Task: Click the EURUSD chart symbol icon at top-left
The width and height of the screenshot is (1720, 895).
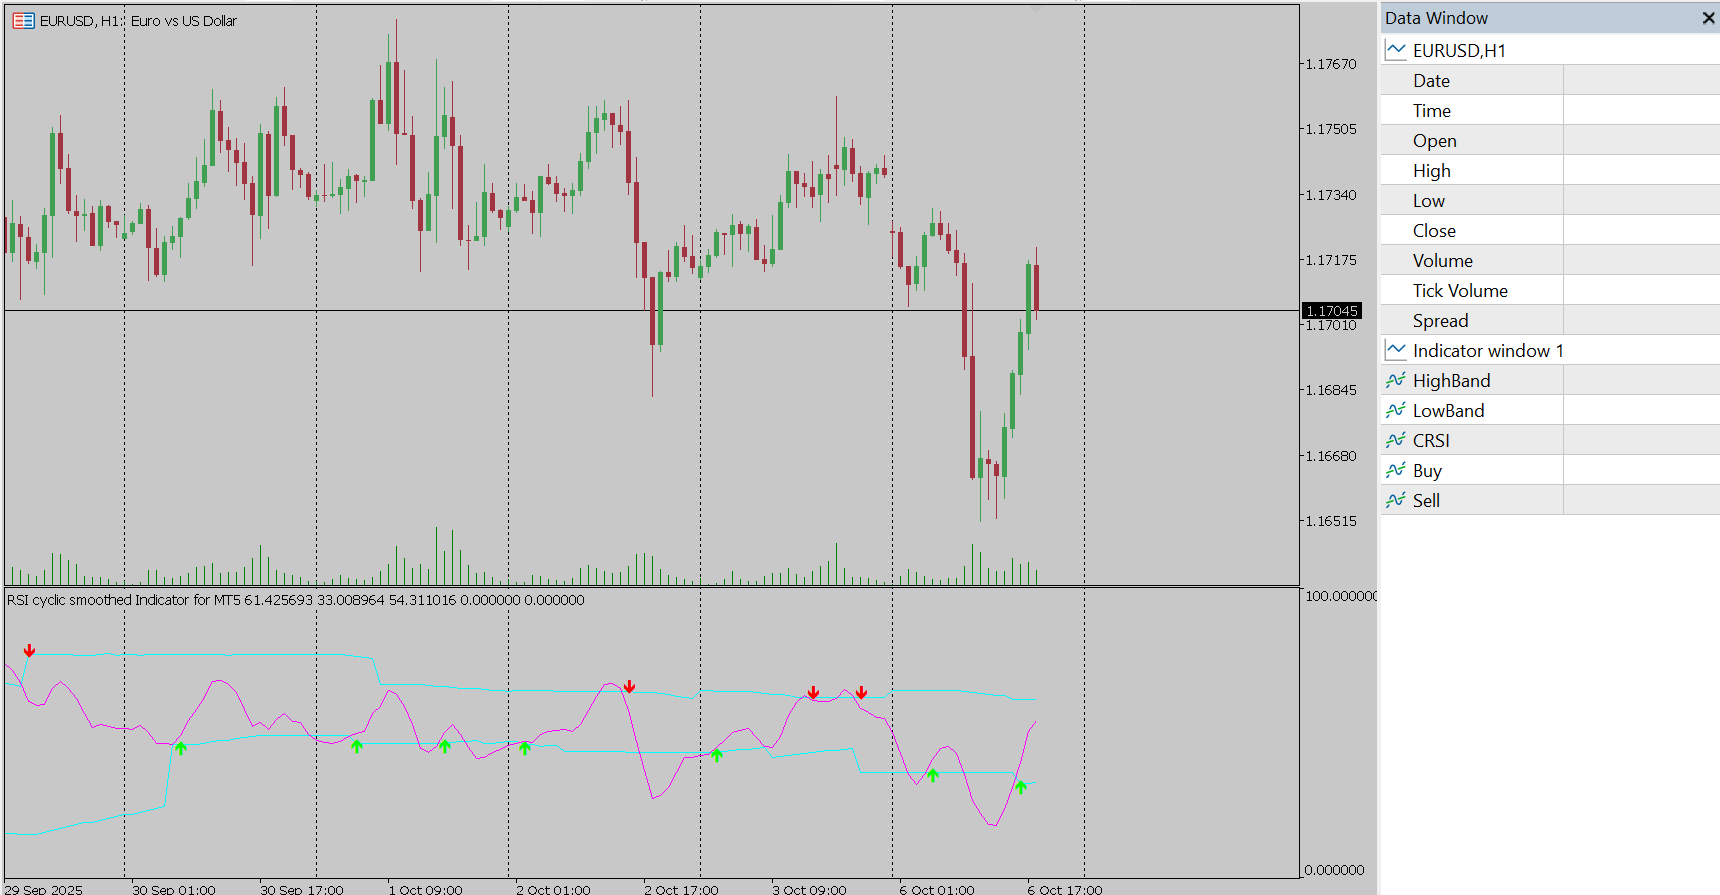Action: tap(23, 21)
